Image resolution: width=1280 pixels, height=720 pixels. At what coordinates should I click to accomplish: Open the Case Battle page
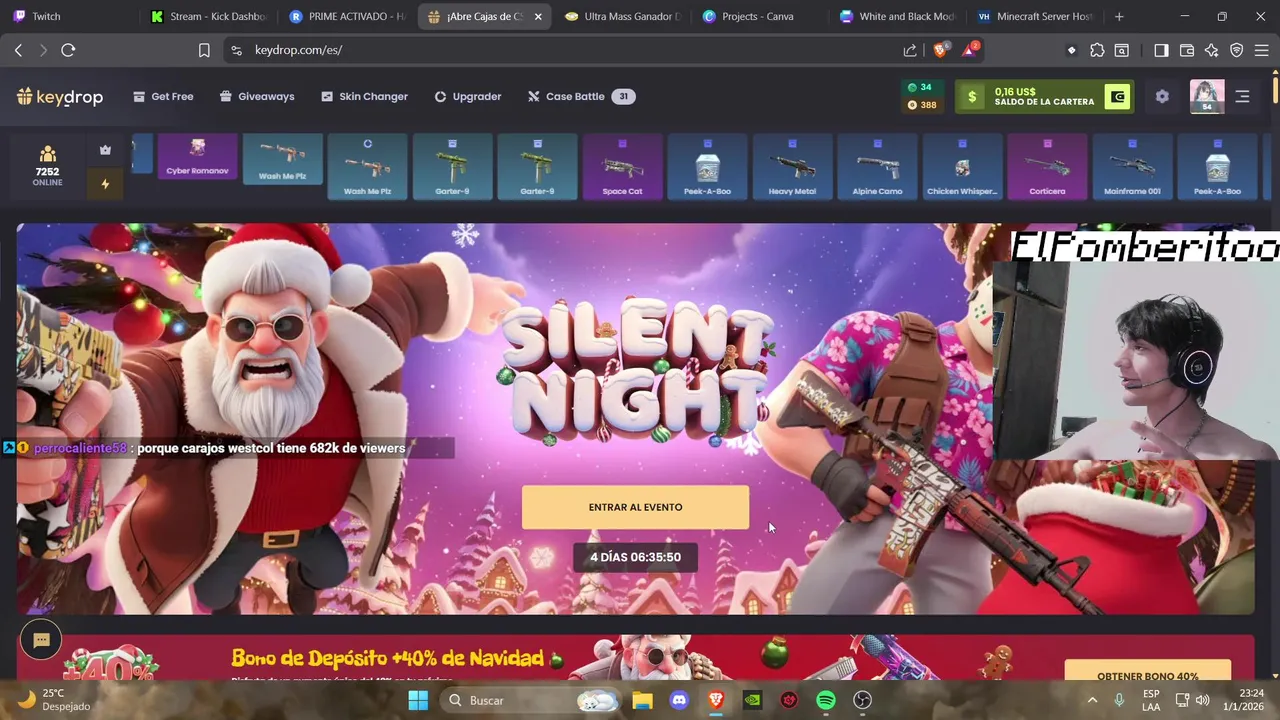(x=581, y=97)
